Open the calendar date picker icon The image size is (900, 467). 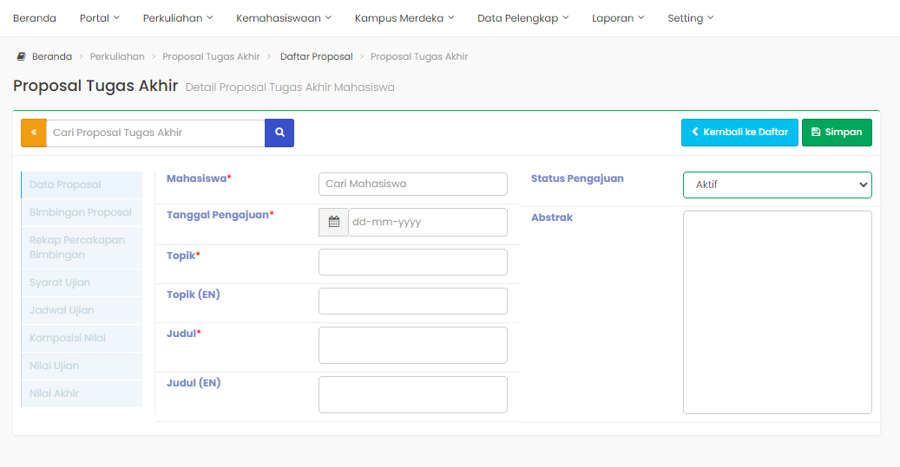pos(334,222)
